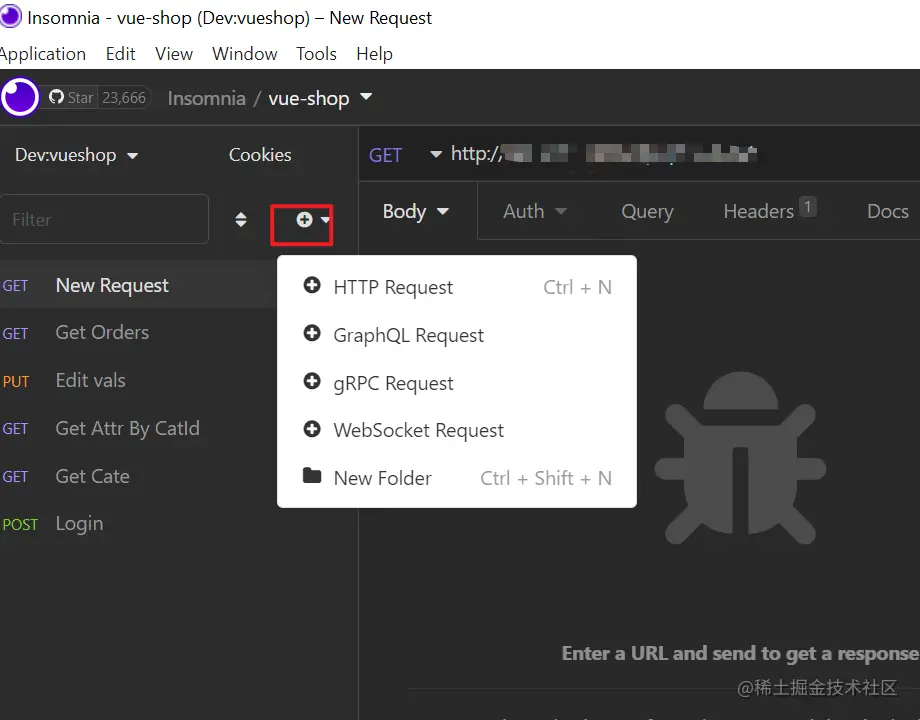Click plus icon beside HTTP Request
This screenshot has height=720, width=920.
[x=312, y=285]
